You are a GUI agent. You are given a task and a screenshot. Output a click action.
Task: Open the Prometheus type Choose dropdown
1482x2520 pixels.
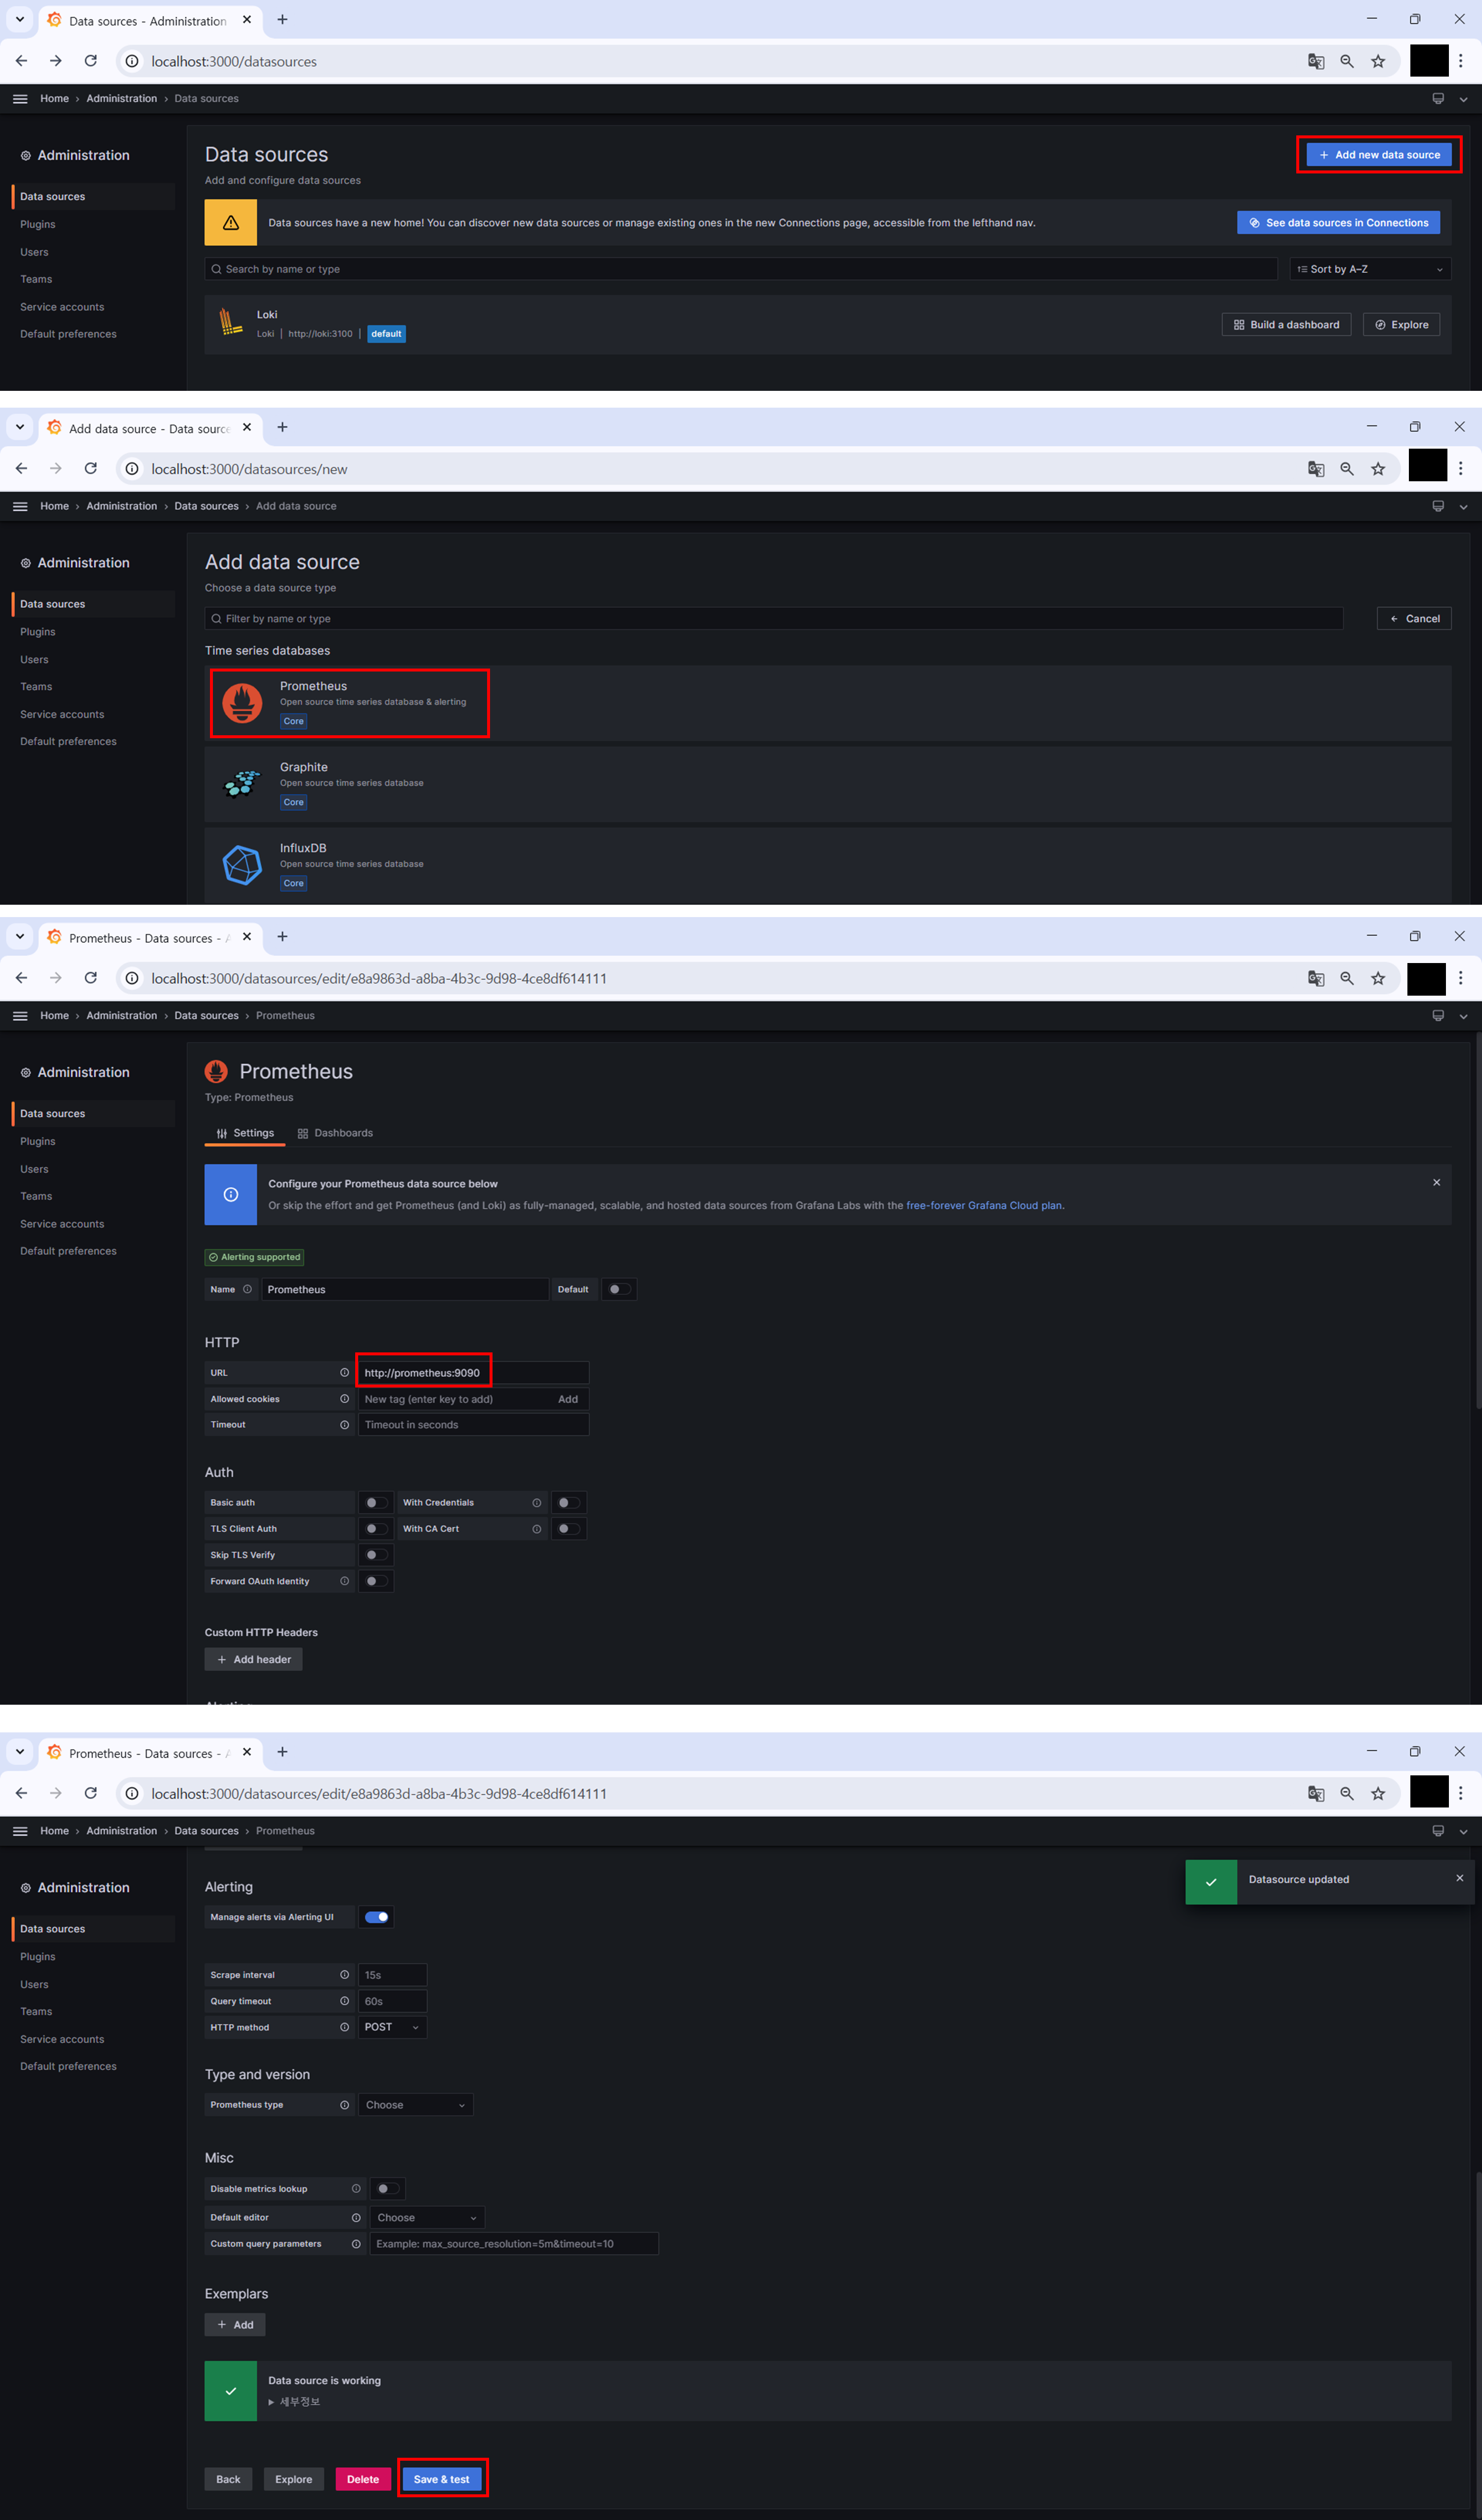[415, 2105]
